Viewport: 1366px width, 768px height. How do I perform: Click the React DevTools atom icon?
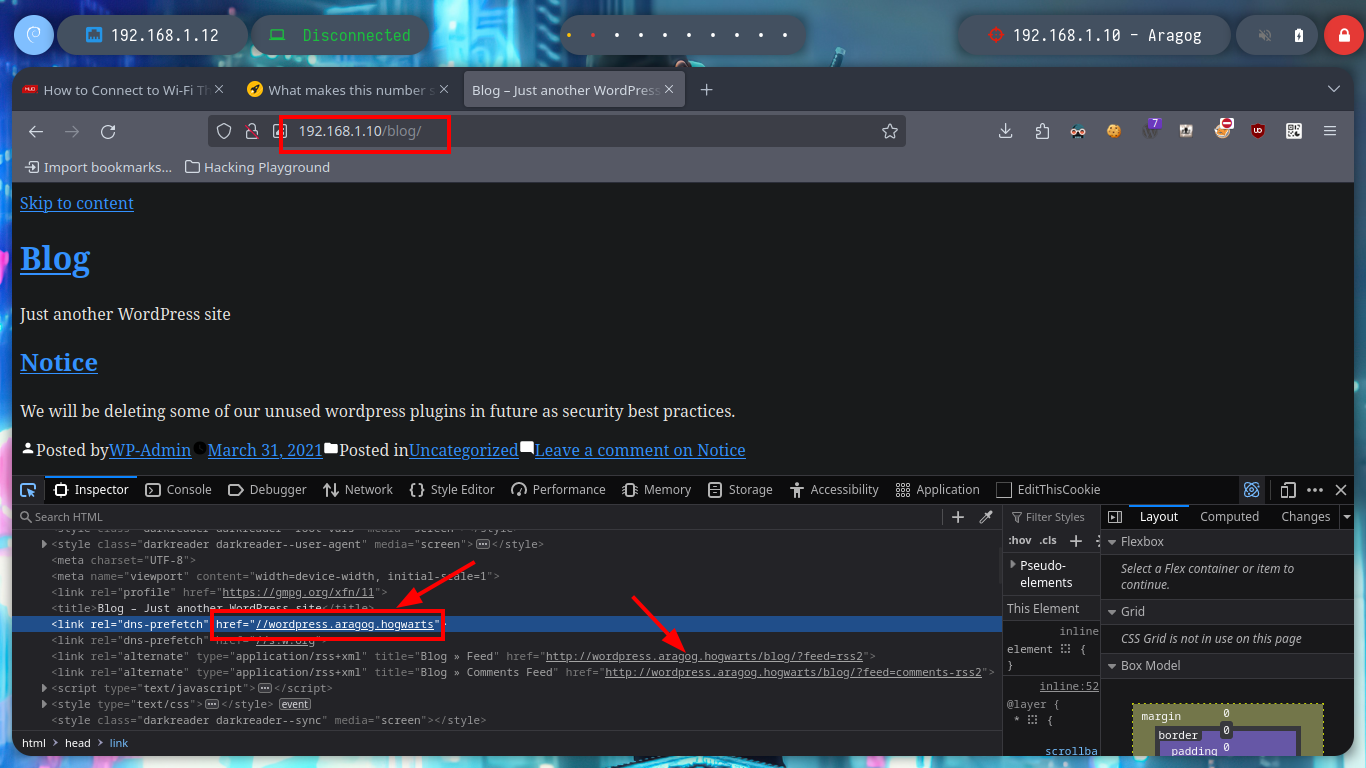tap(1251, 490)
